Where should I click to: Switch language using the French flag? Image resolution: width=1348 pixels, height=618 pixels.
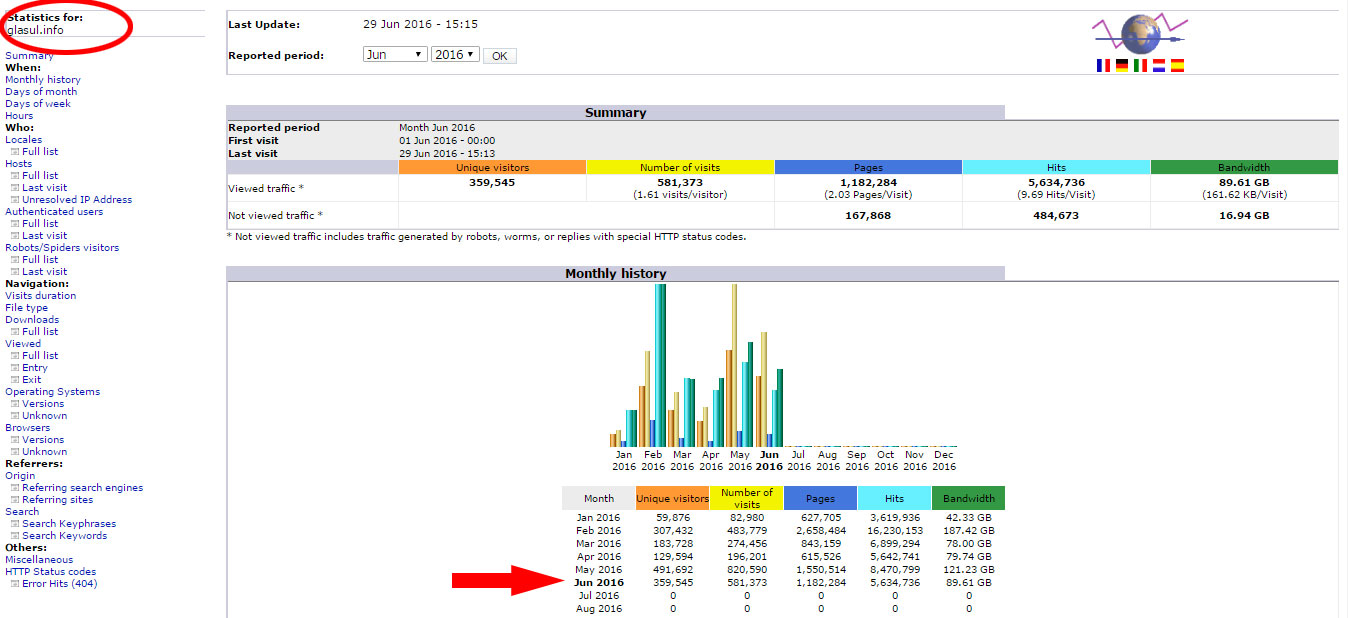click(1103, 65)
